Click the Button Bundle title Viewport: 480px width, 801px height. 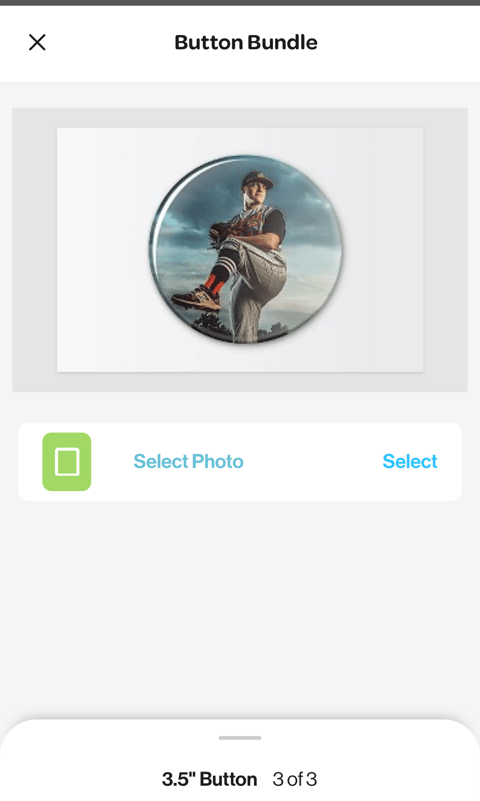click(246, 42)
